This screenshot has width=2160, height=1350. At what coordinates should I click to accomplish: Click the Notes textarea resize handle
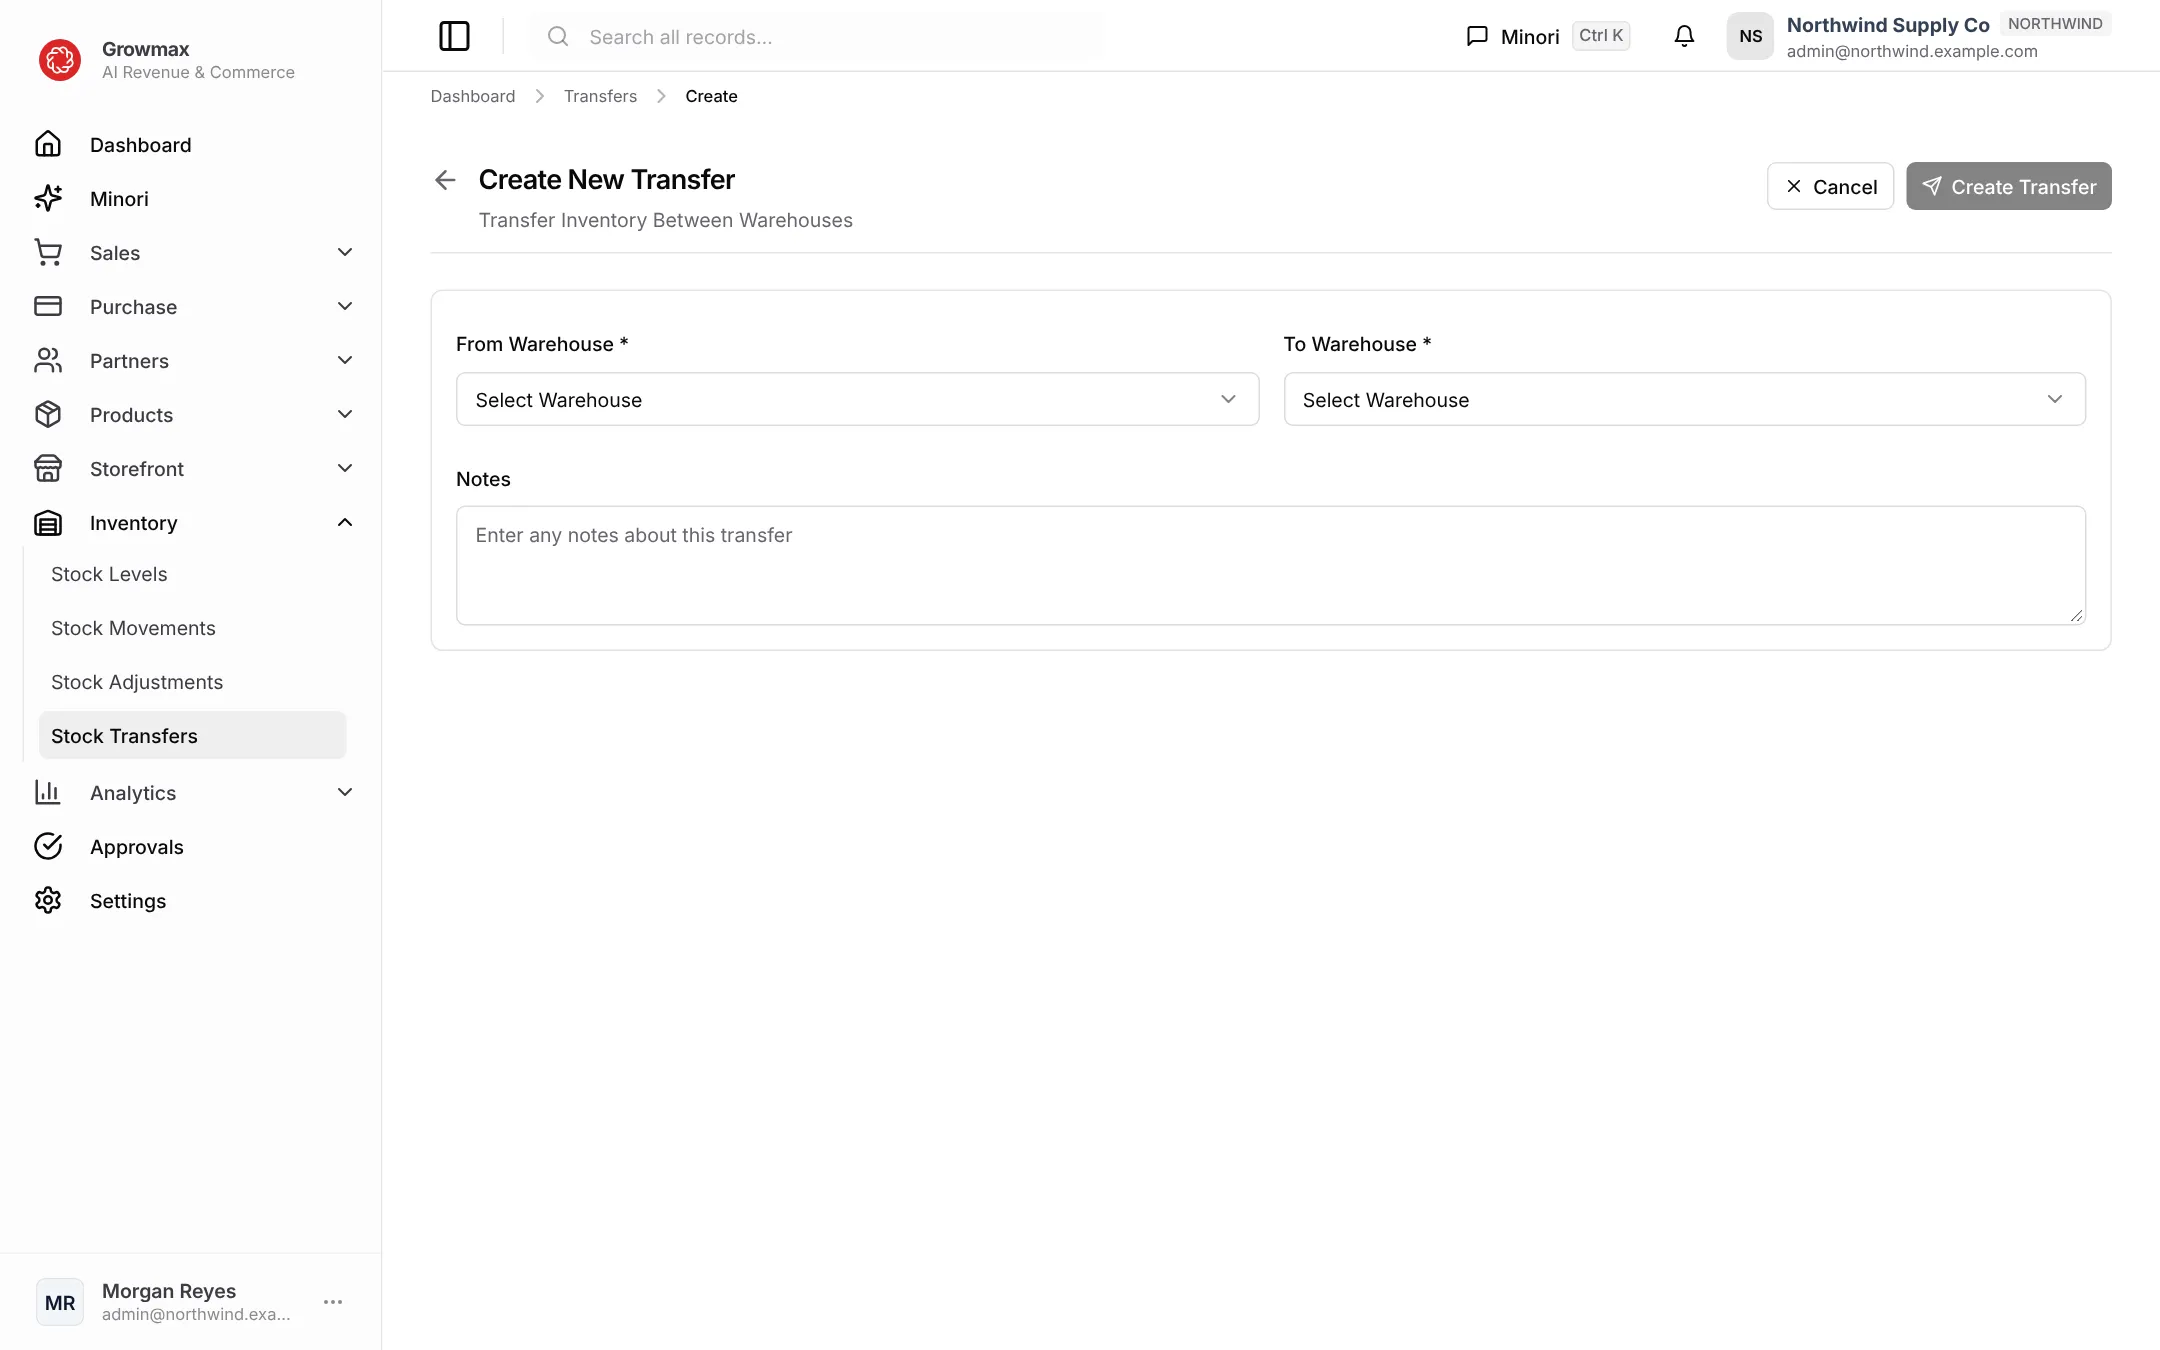[2076, 615]
